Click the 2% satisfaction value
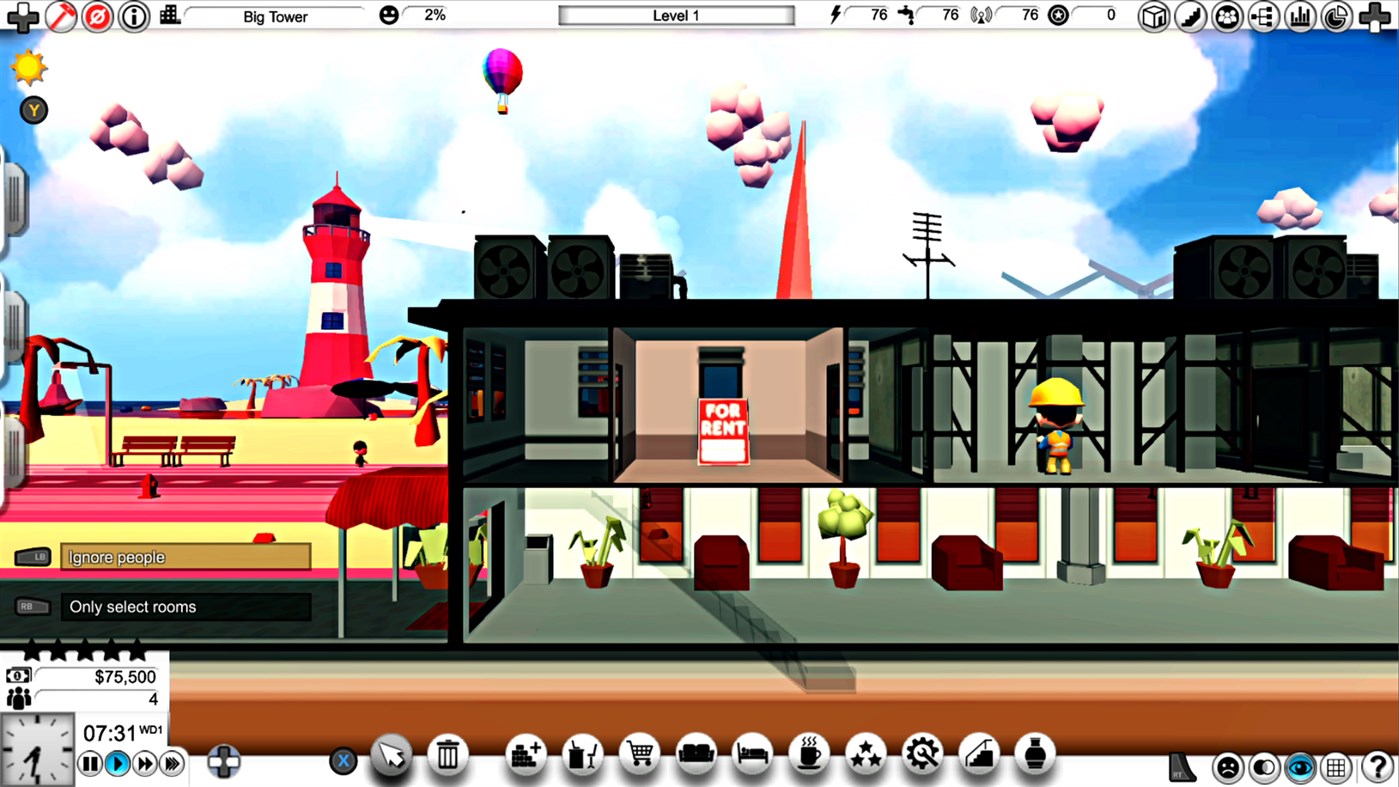This screenshot has height=787, width=1399. (x=435, y=15)
